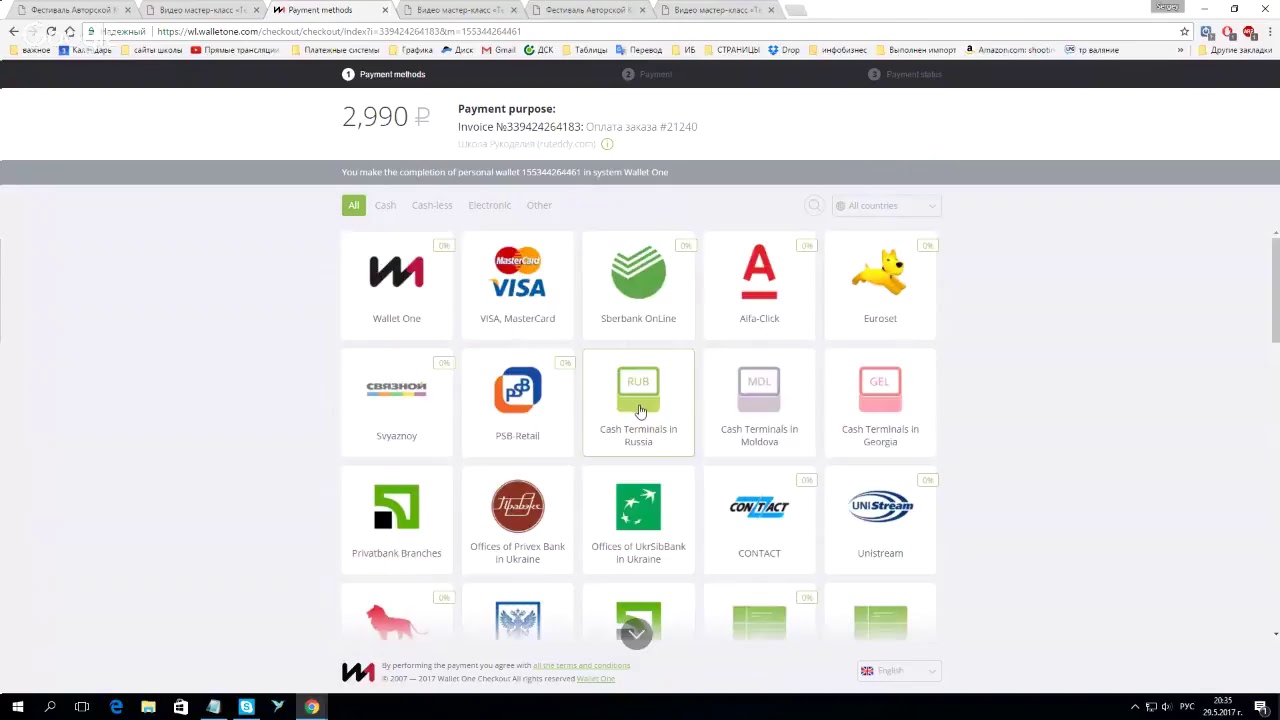Open File Explorer from taskbar
The height and width of the screenshot is (720, 1280).
pos(148,707)
